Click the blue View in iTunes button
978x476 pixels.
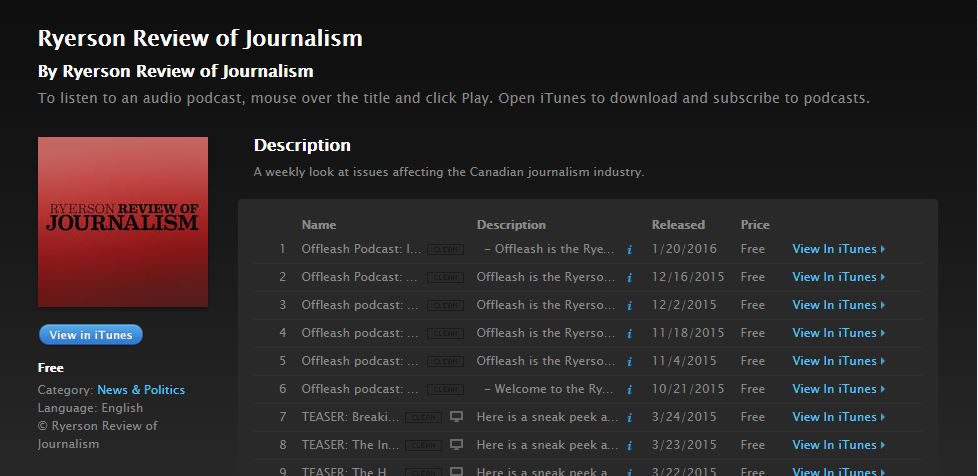click(x=91, y=335)
